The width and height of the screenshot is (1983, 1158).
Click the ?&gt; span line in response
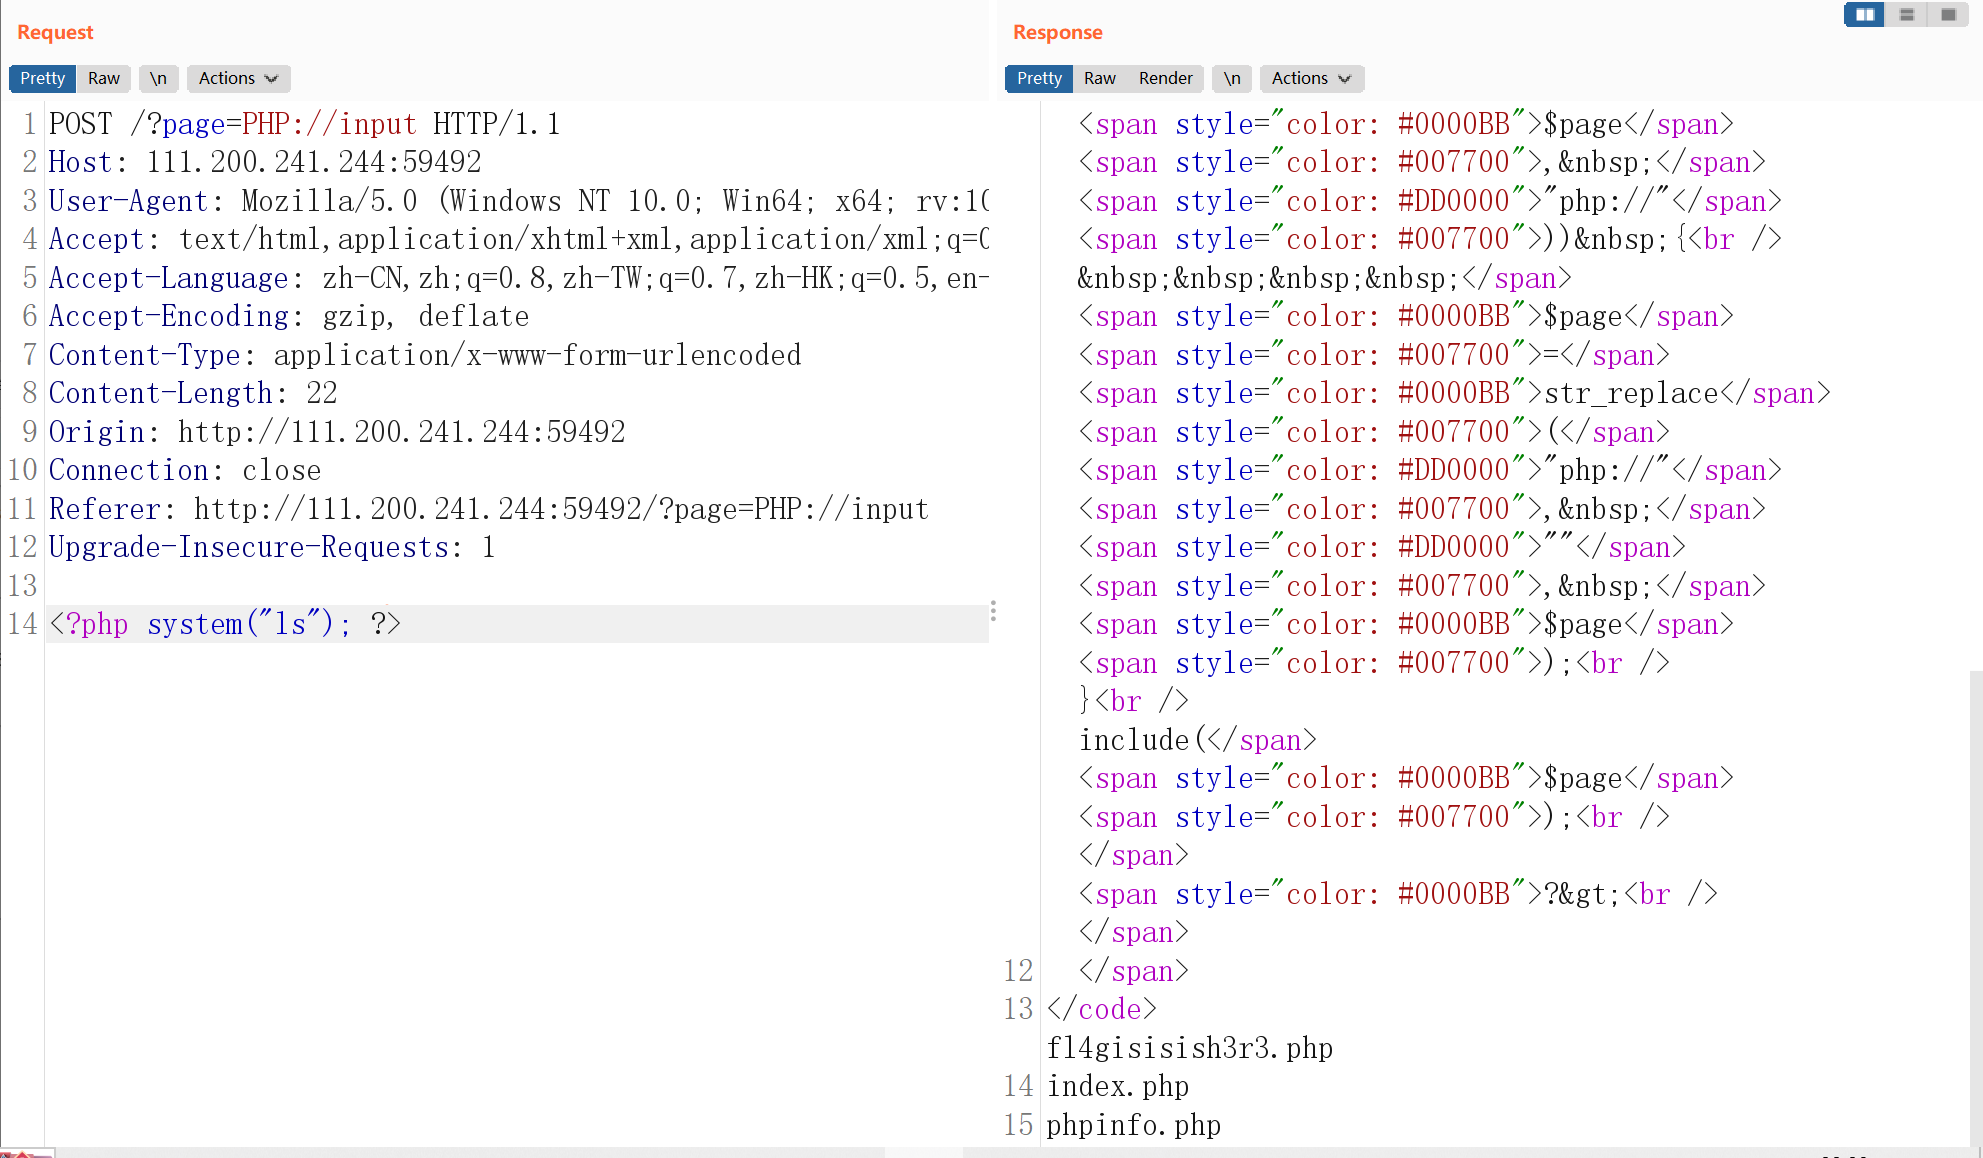tap(1398, 894)
